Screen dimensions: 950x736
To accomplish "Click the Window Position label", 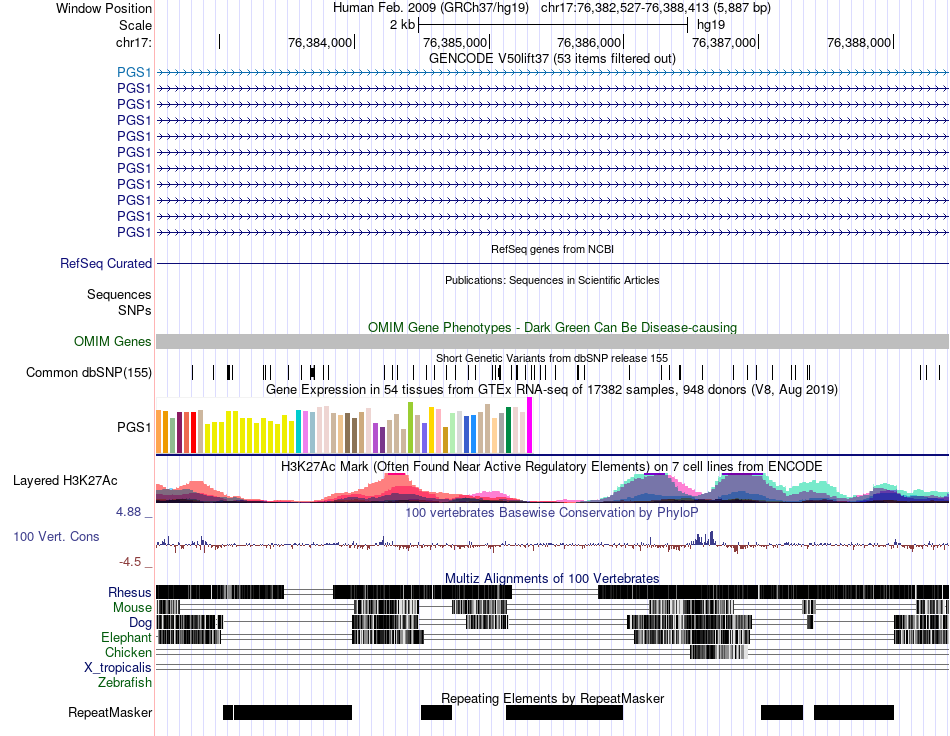I will [104, 8].
